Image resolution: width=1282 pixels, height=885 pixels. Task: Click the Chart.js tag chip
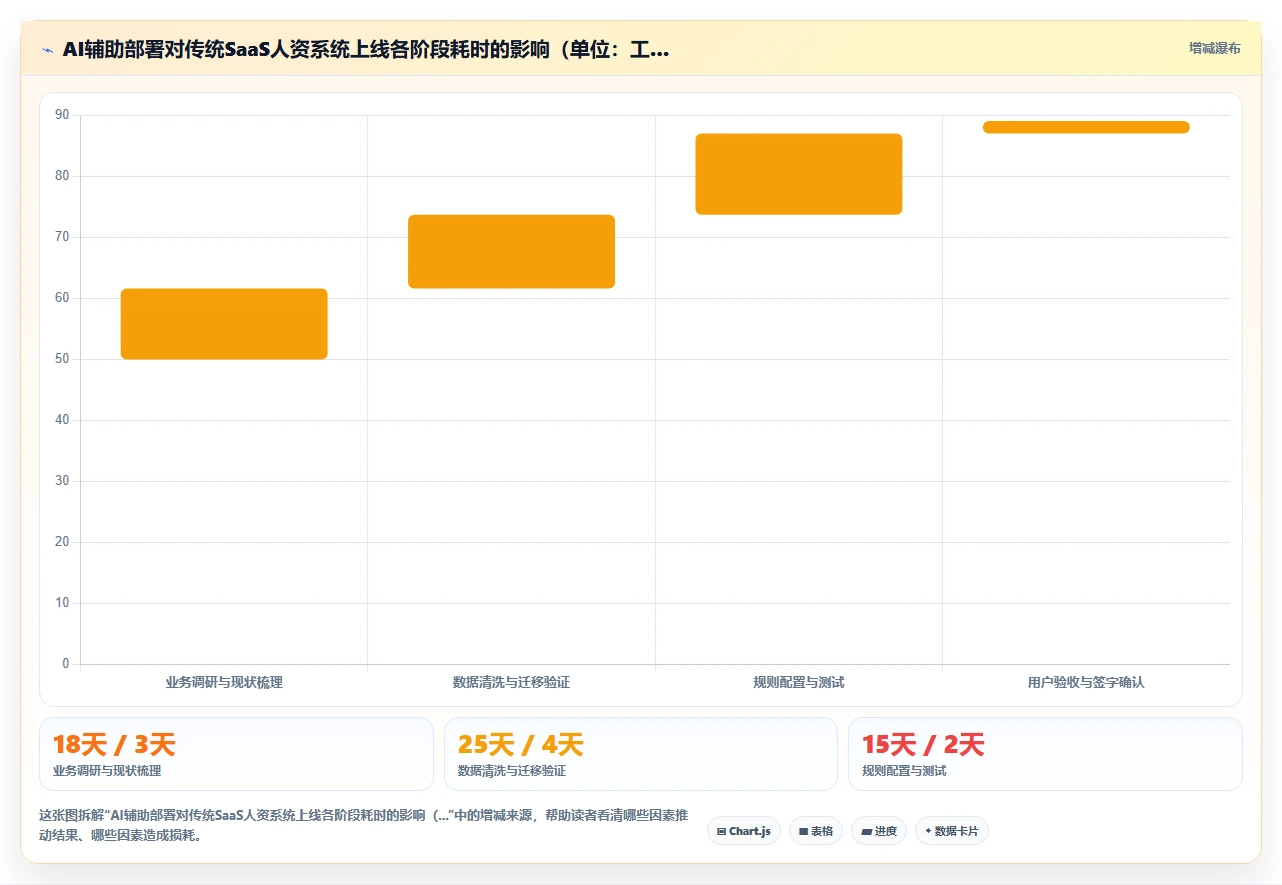coord(744,831)
